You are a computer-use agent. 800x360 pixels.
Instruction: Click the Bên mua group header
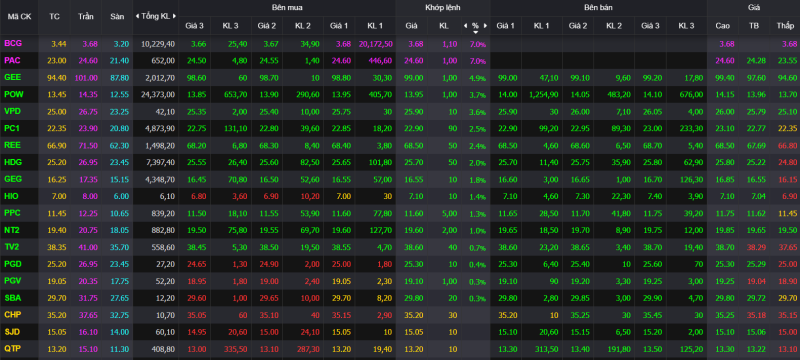[x=287, y=8]
